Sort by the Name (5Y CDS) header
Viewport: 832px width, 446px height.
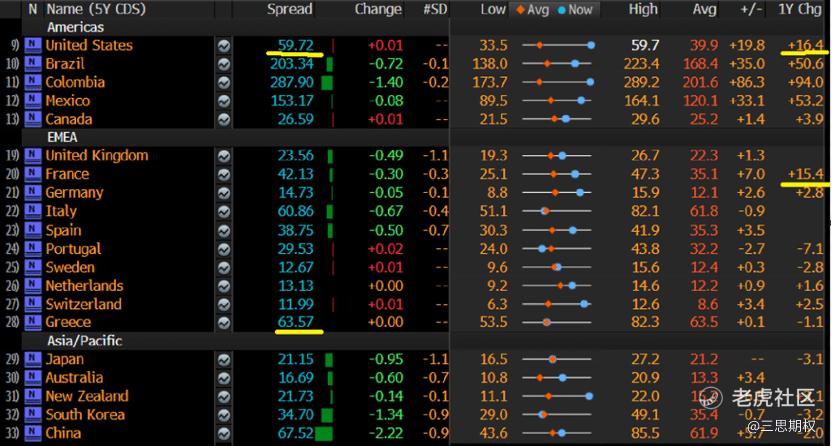(96, 9)
